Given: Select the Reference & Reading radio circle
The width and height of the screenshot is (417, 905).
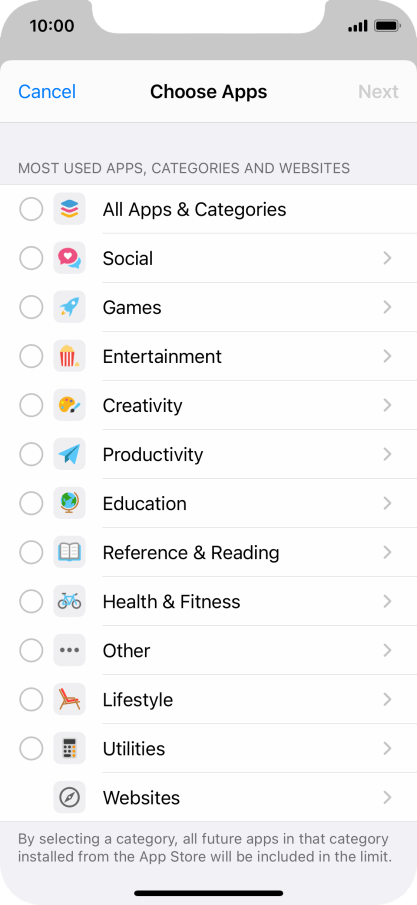Looking at the screenshot, I should pos(31,552).
